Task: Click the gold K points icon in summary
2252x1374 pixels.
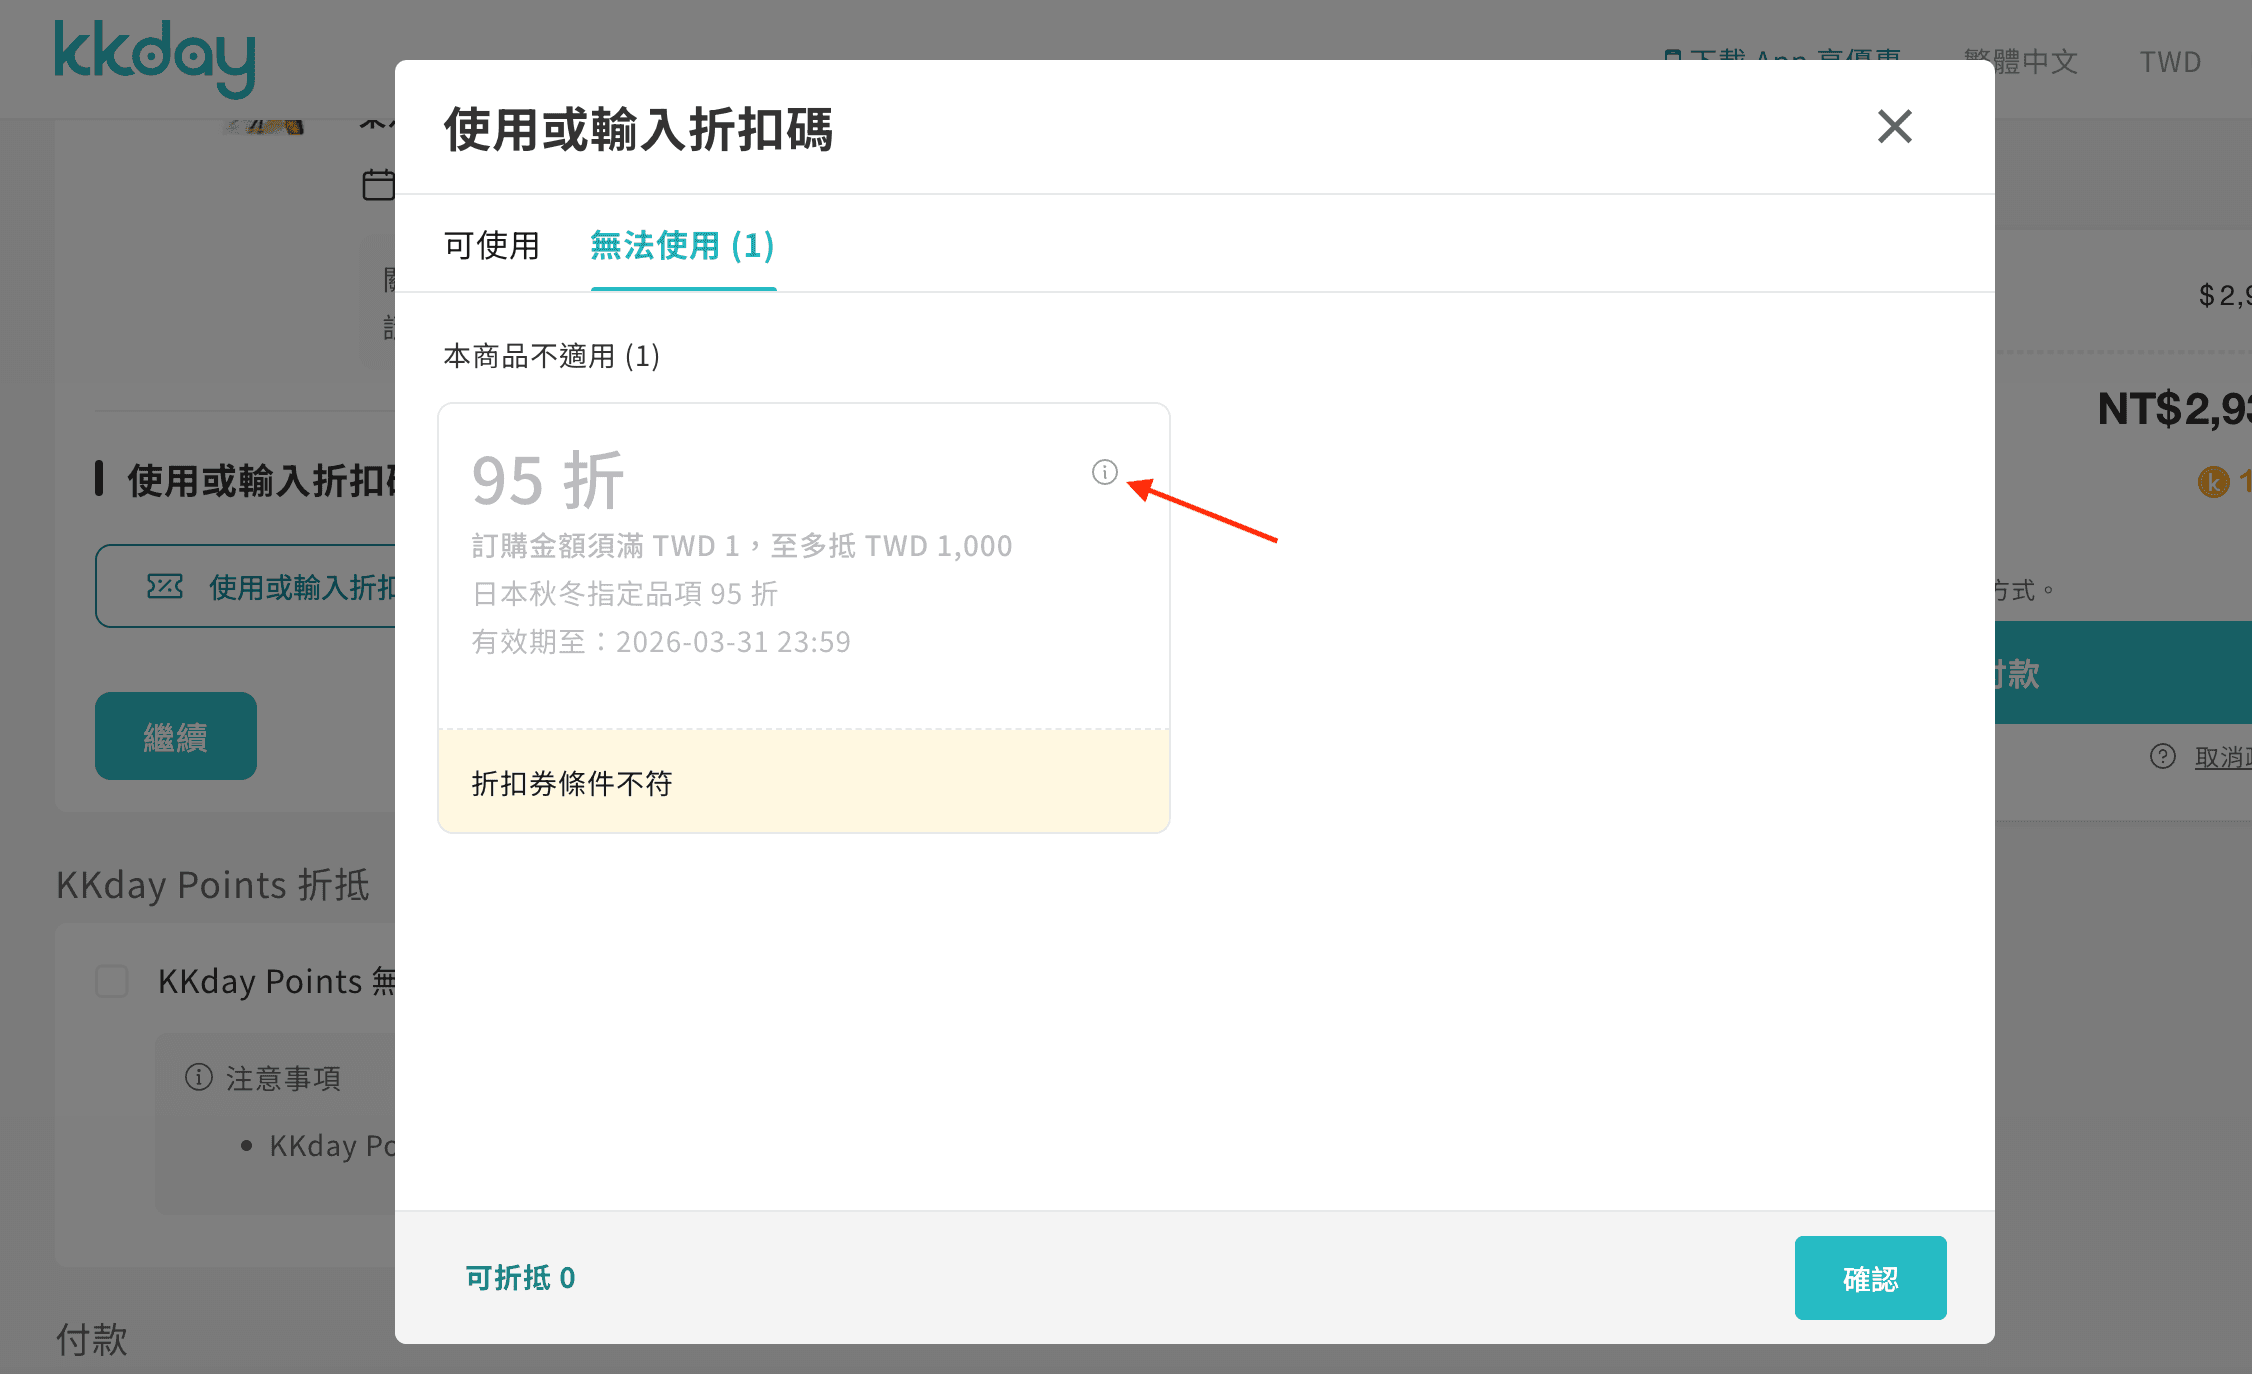Action: coord(2216,482)
